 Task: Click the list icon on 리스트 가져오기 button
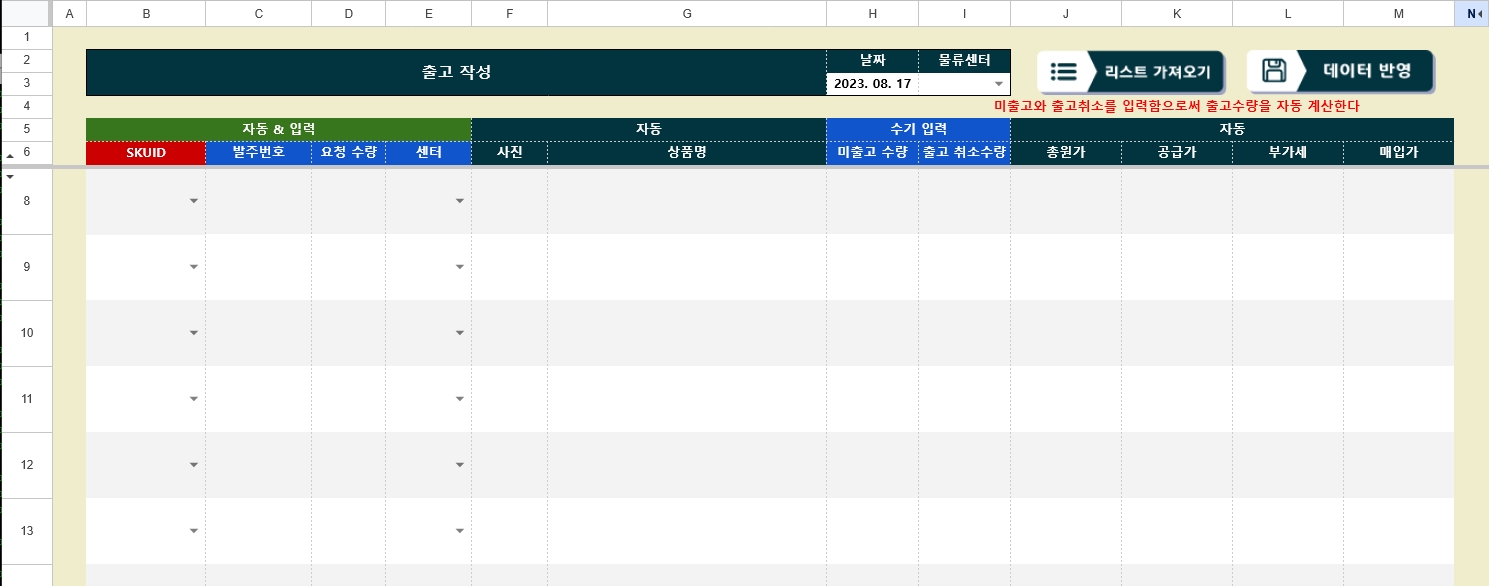(1063, 70)
